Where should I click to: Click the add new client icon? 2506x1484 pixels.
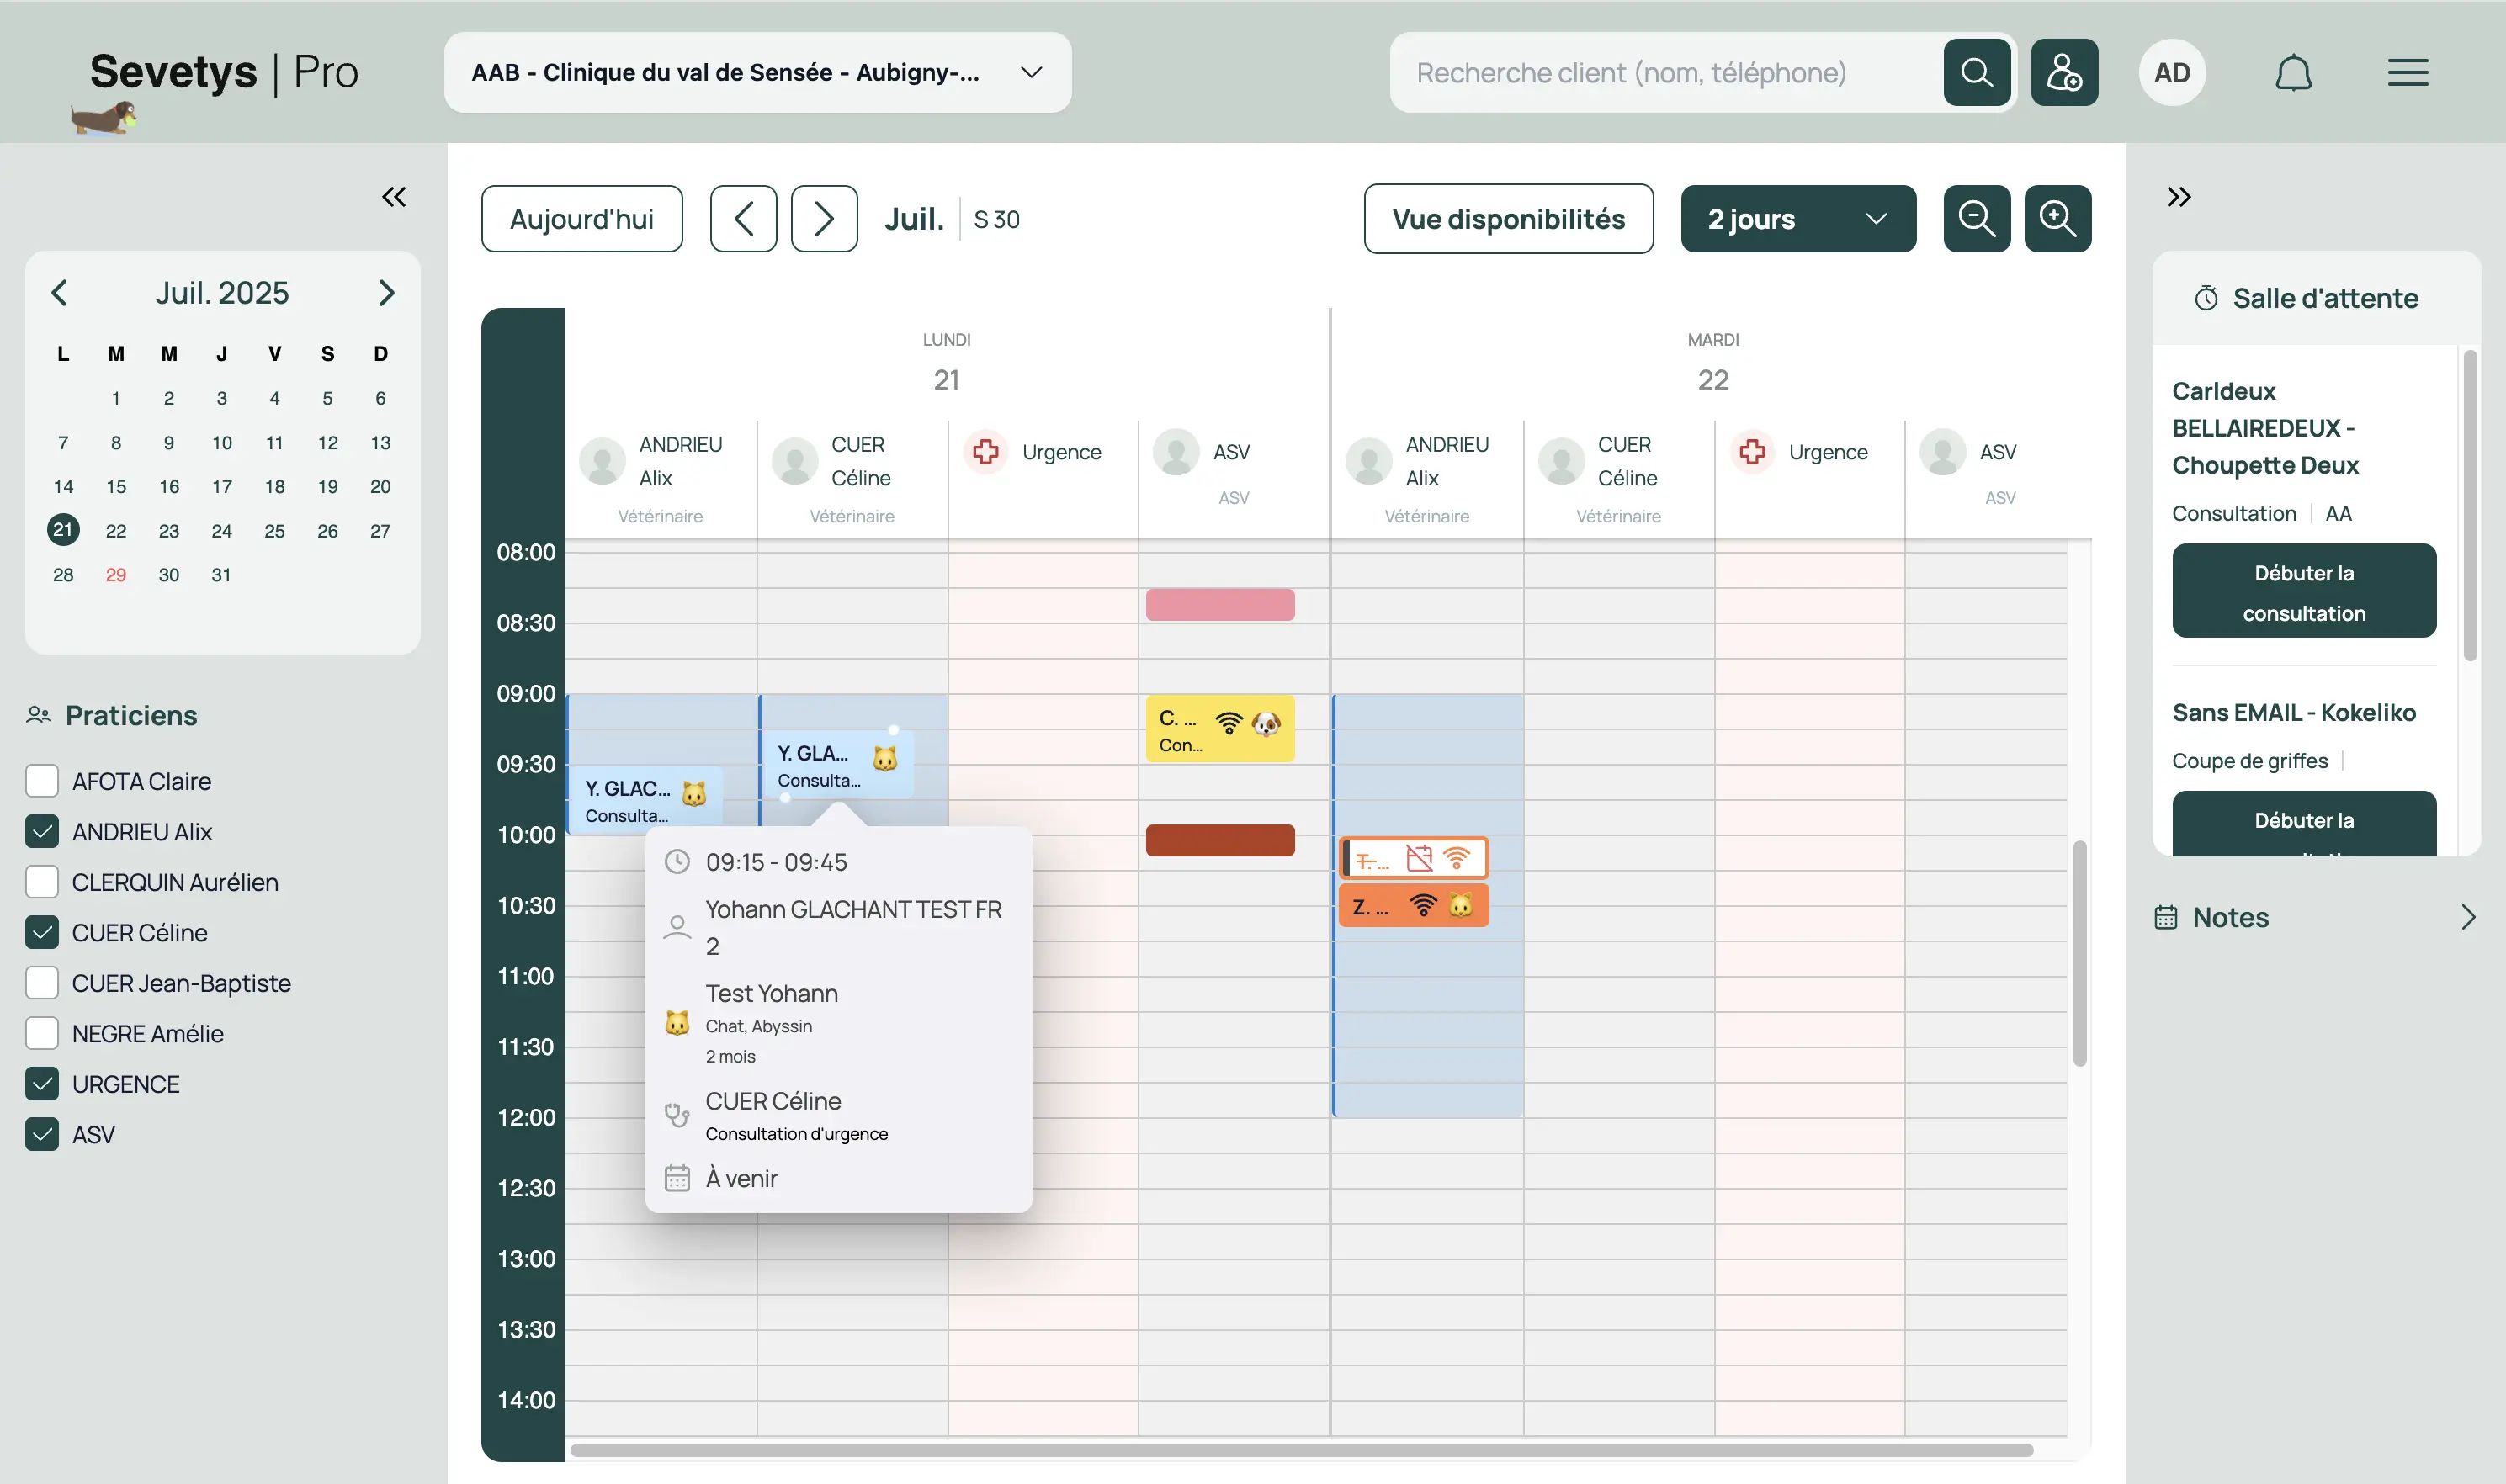pyautogui.click(x=2064, y=72)
